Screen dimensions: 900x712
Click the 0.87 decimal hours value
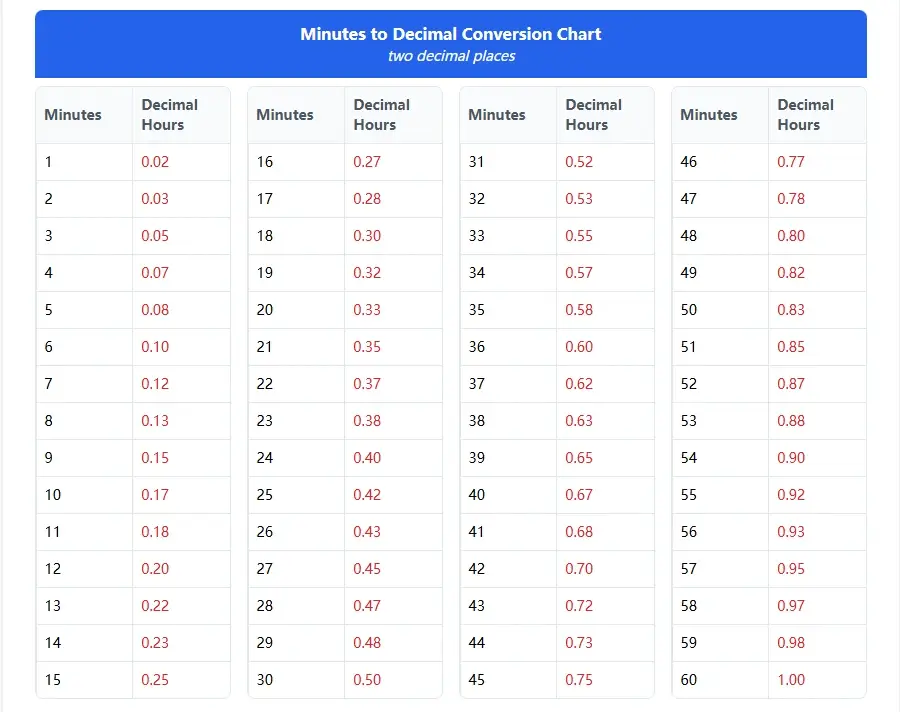pyautogui.click(x=791, y=384)
